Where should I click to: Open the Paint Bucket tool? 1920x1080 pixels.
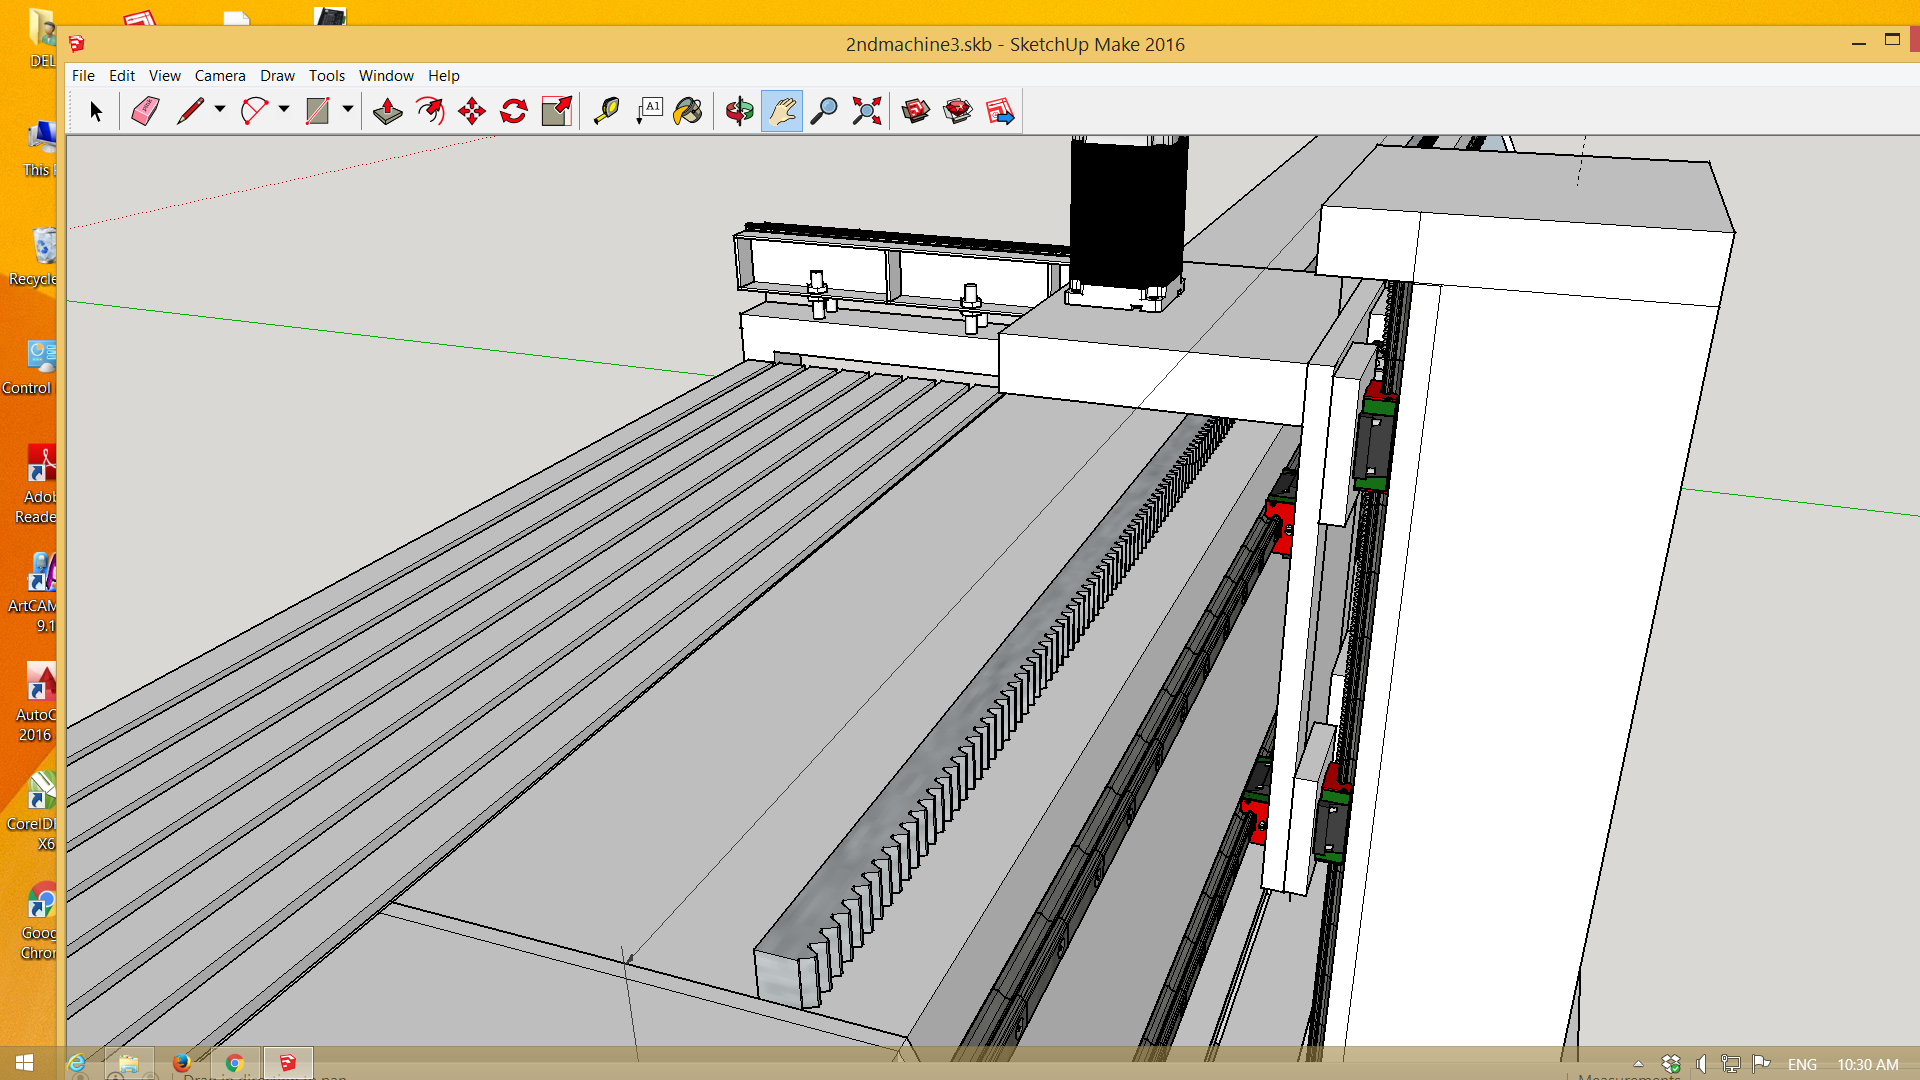point(688,111)
